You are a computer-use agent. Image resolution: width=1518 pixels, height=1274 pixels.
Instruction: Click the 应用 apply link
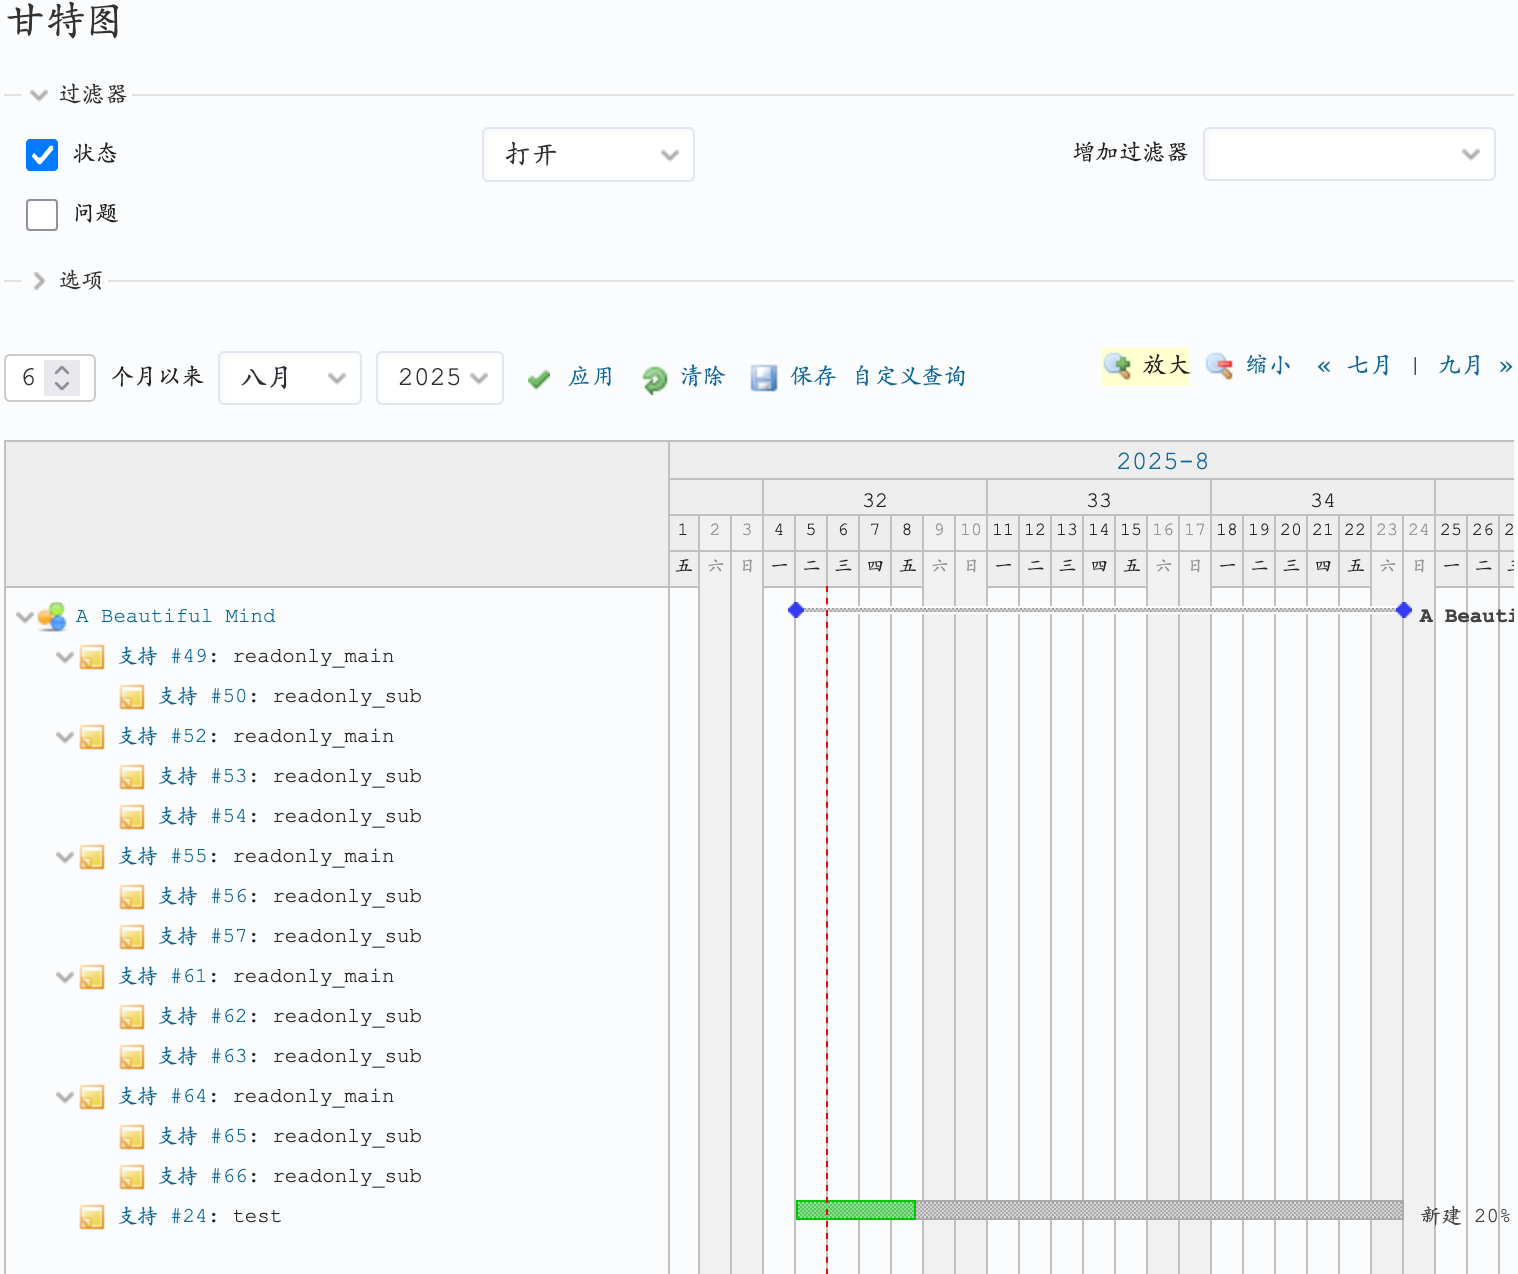tap(591, 376)
